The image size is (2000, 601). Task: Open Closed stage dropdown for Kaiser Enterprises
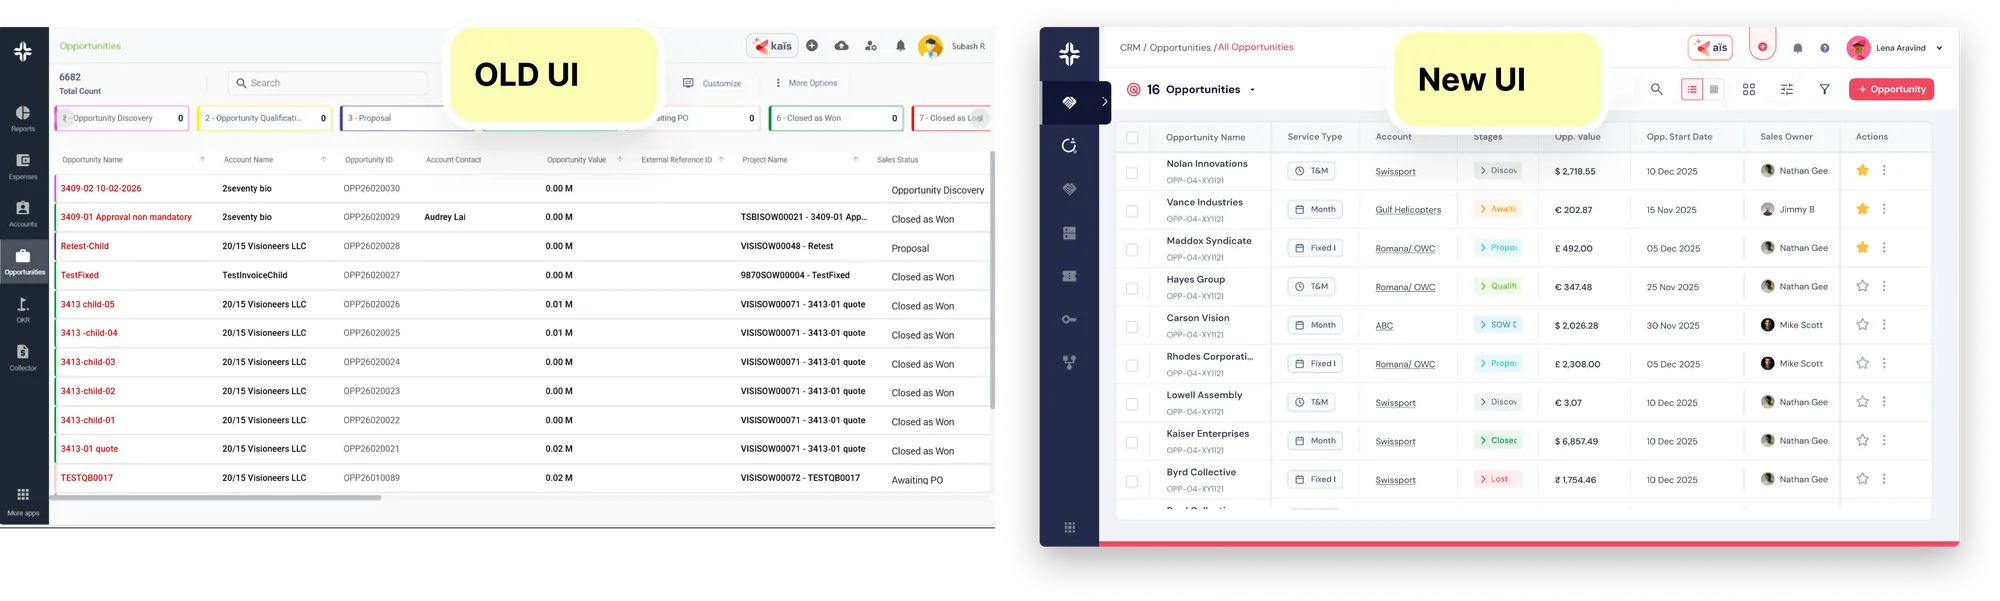[1498, 440]
